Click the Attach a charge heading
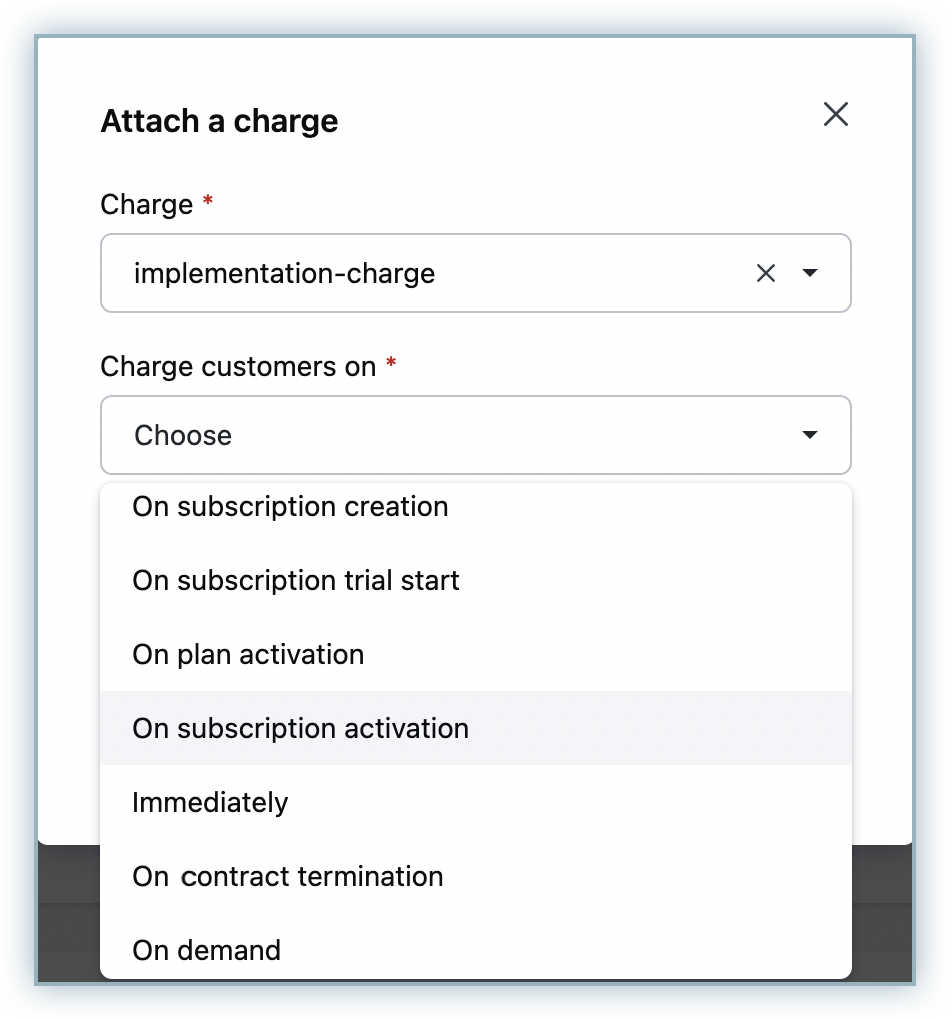This screenshot has height=1020, width=950. (x=219, y=122)
